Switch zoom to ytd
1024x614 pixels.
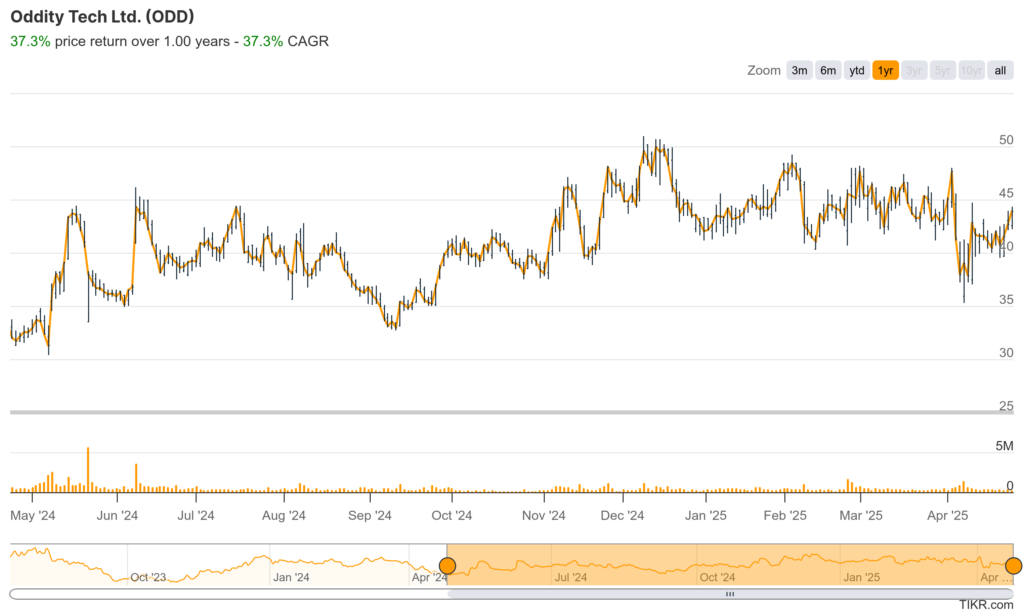coord(857,71)
